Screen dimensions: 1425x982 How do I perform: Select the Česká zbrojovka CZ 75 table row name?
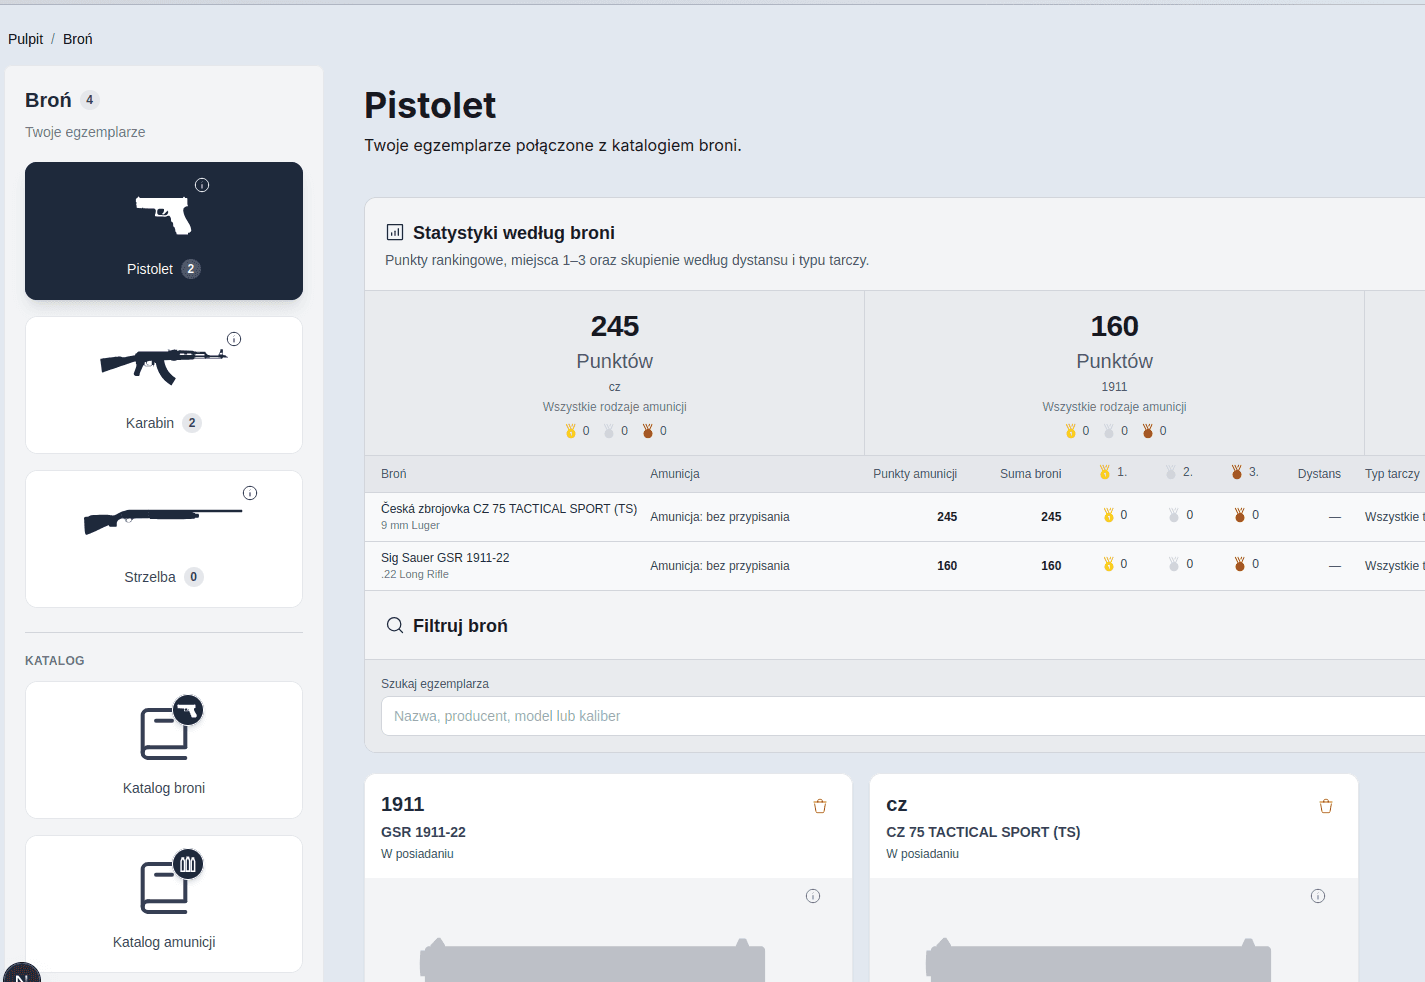coord(509,509)
